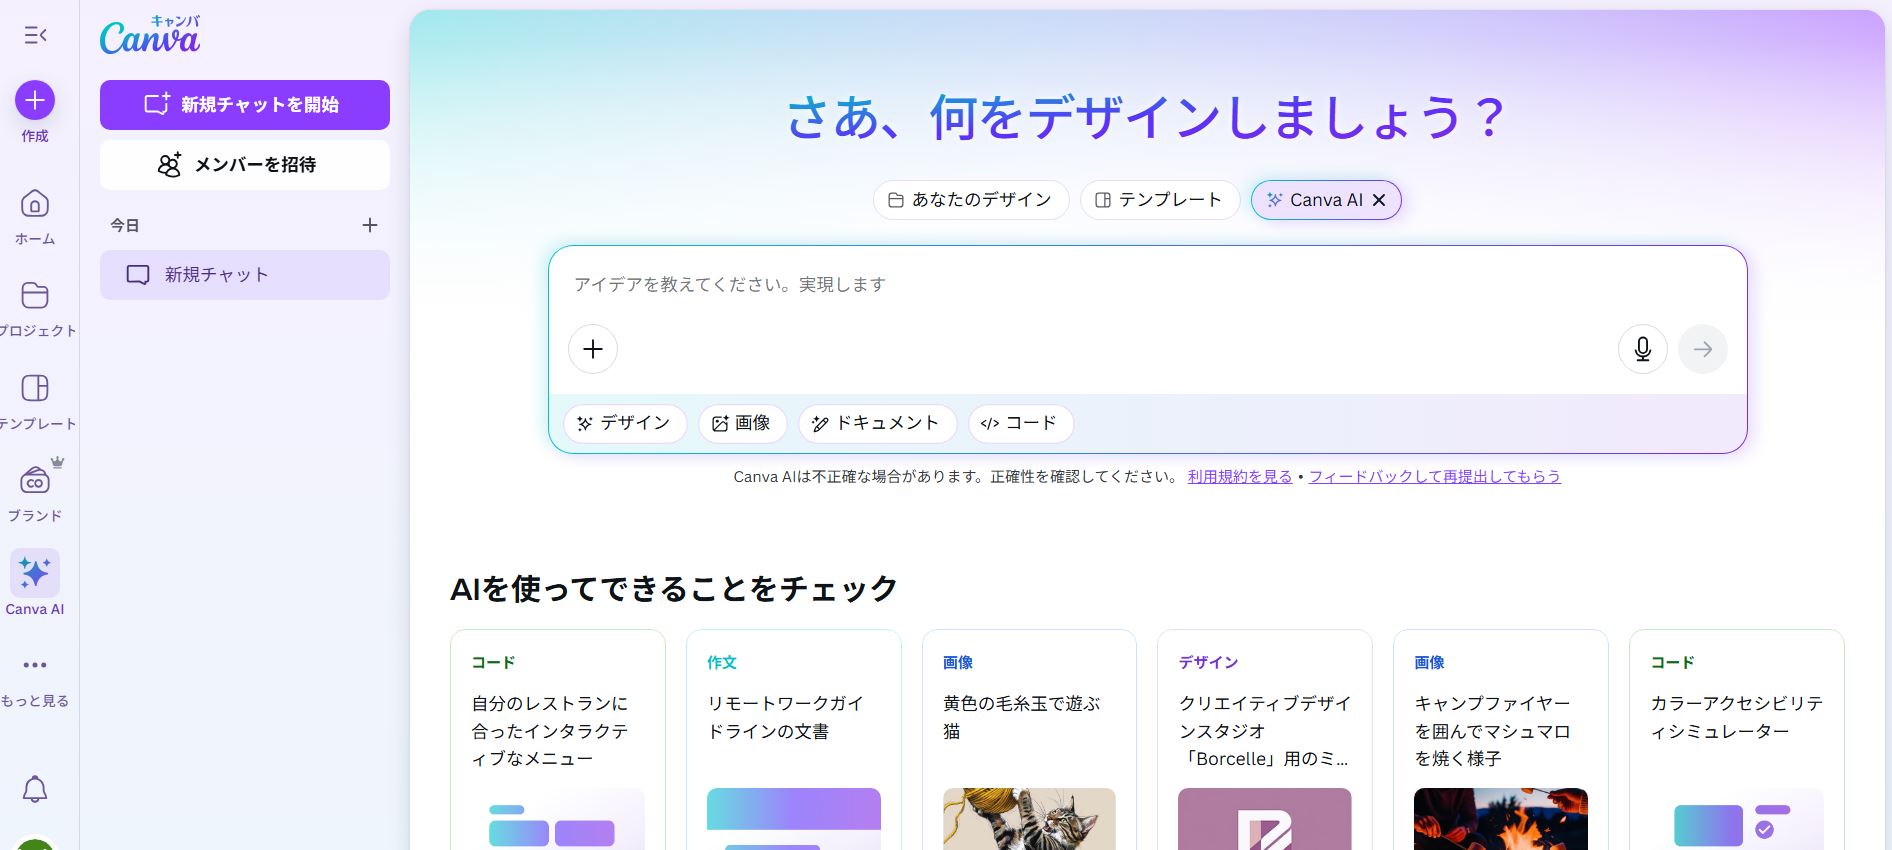This screenshot has width=1892, height=850.
Task: Open キャンプファイヤー marshmallow image card
Action: (1501, 740)
